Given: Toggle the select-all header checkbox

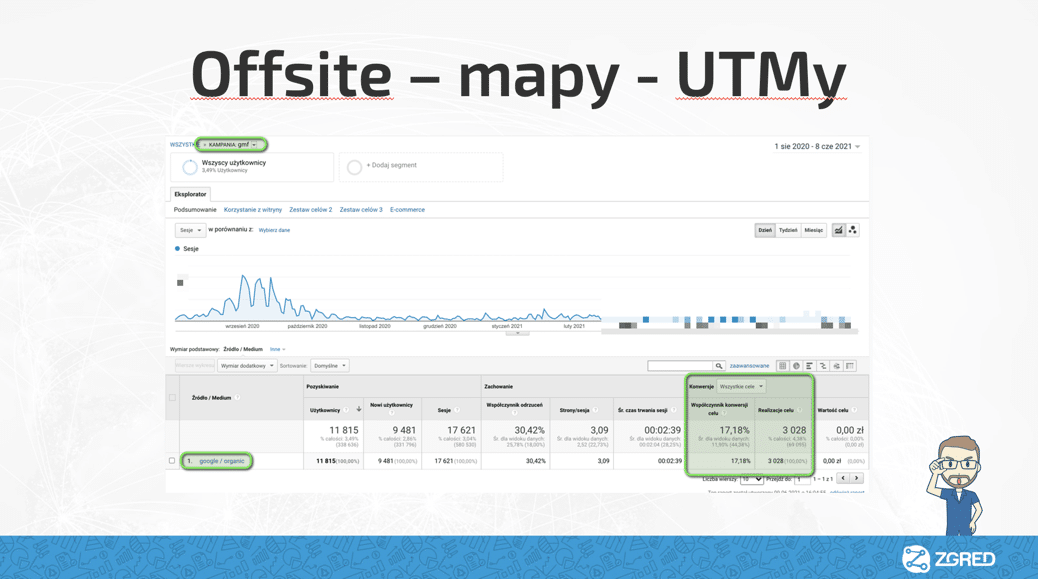Looking at the screenshot, I should pos(172,398).
